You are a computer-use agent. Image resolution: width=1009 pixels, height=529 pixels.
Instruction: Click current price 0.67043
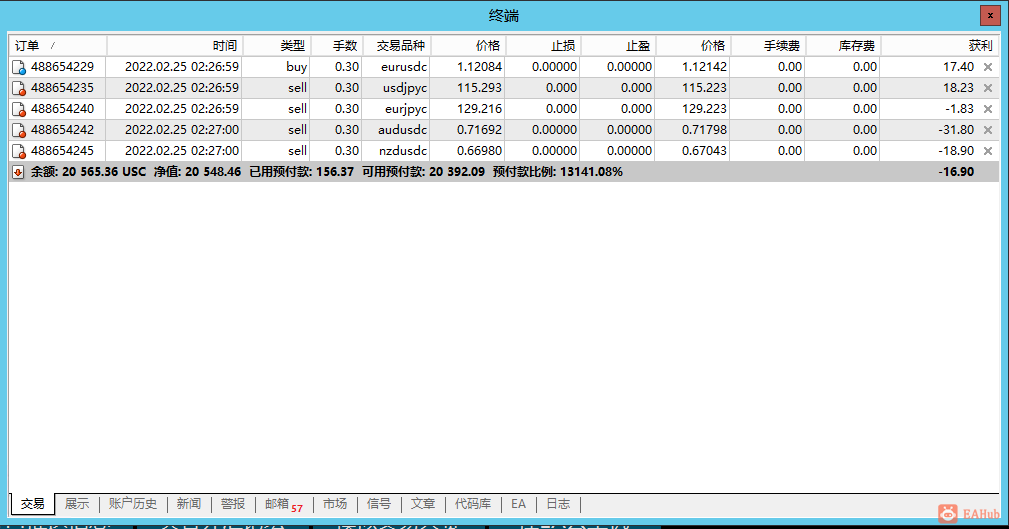coord(704,151)
